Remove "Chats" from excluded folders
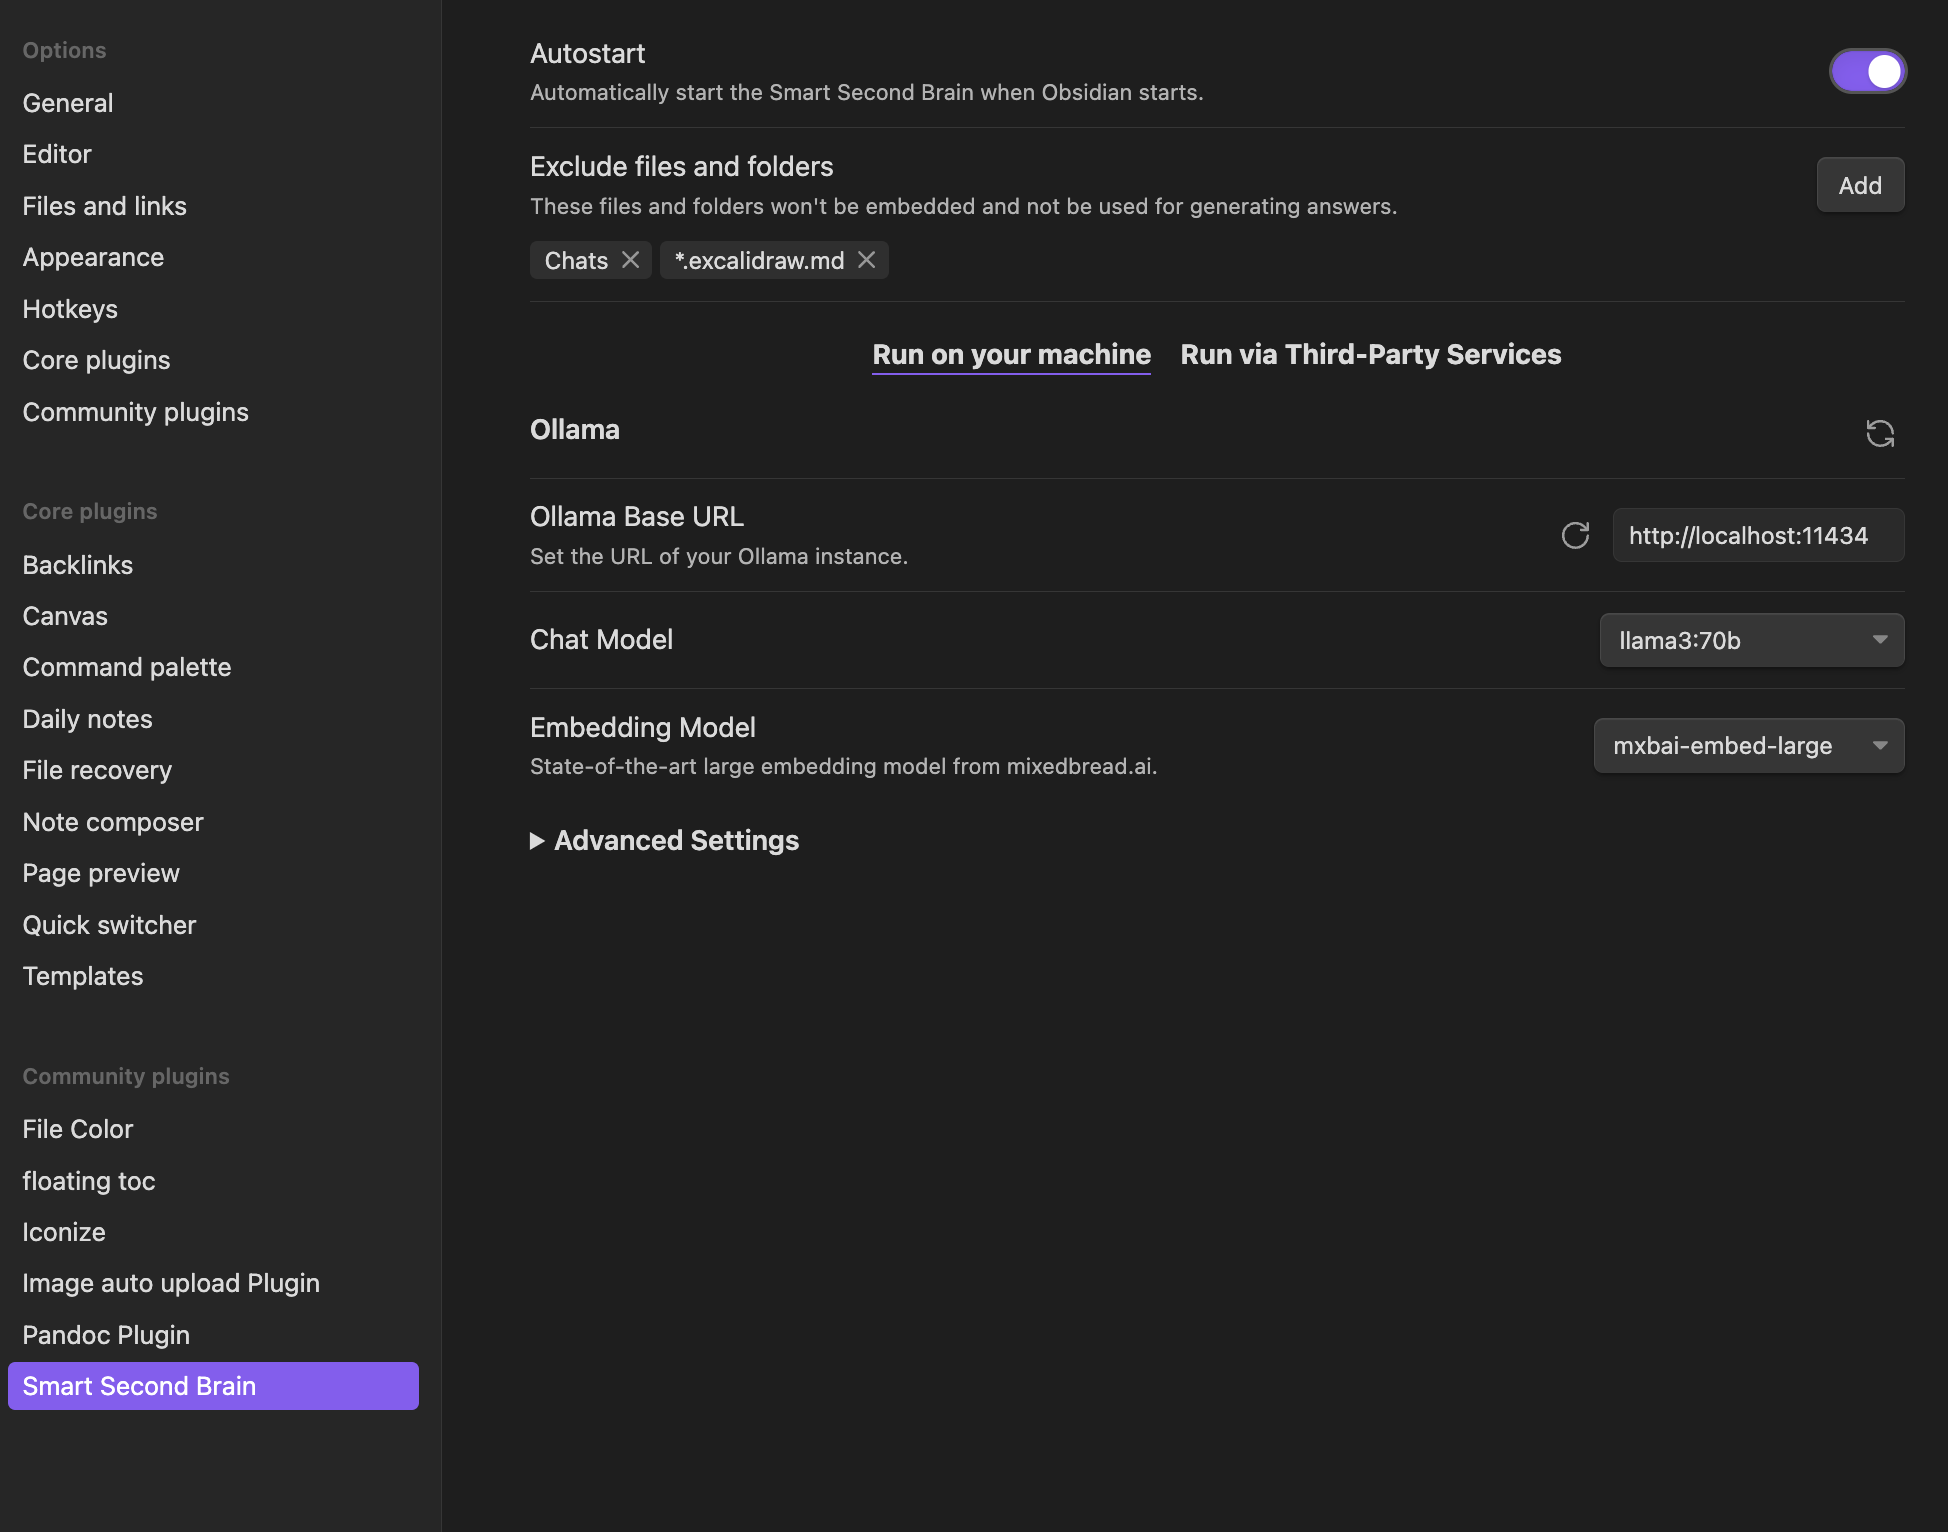Screen dimensions: 1948x1532 tap(631, 260)
